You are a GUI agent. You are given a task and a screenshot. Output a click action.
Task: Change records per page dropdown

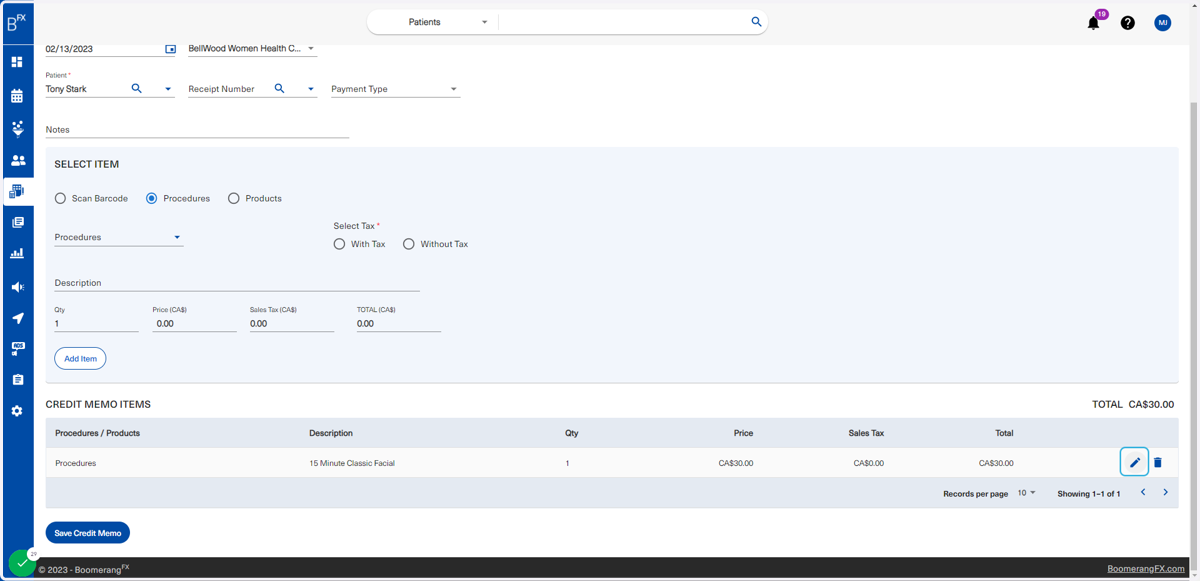pos(1027,493)
